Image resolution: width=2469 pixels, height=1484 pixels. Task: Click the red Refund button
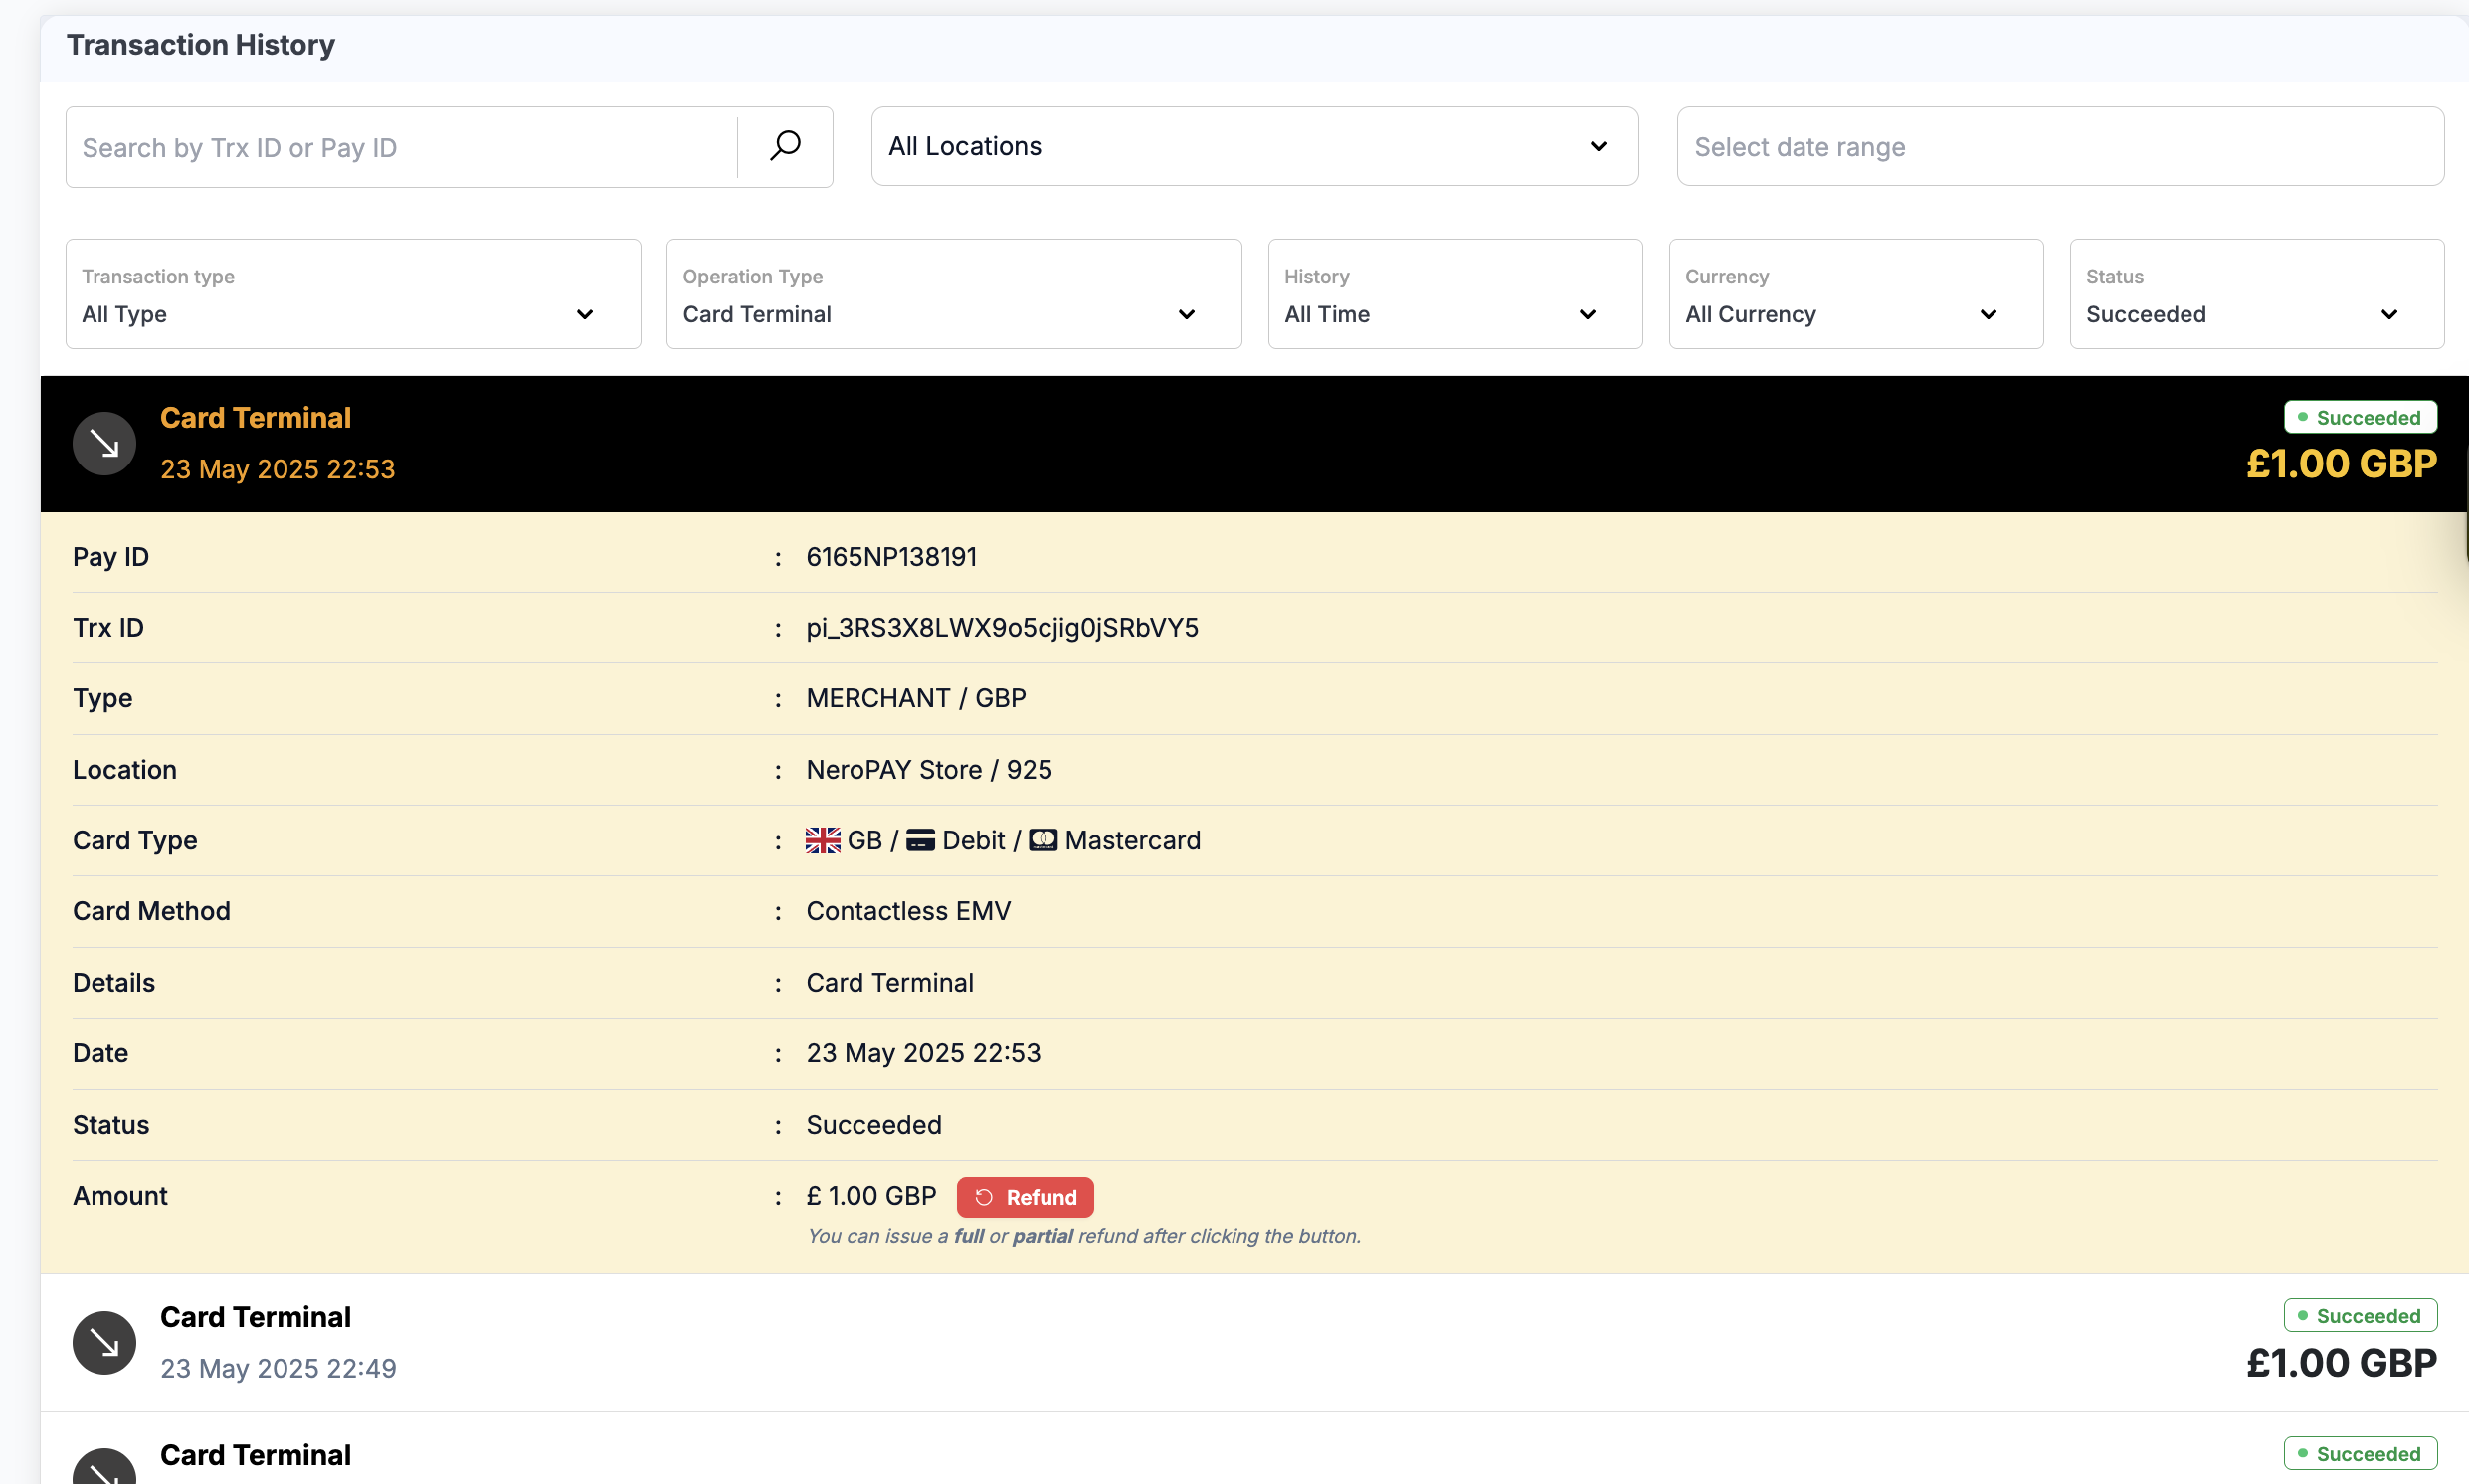[x=1025, y=1197]
